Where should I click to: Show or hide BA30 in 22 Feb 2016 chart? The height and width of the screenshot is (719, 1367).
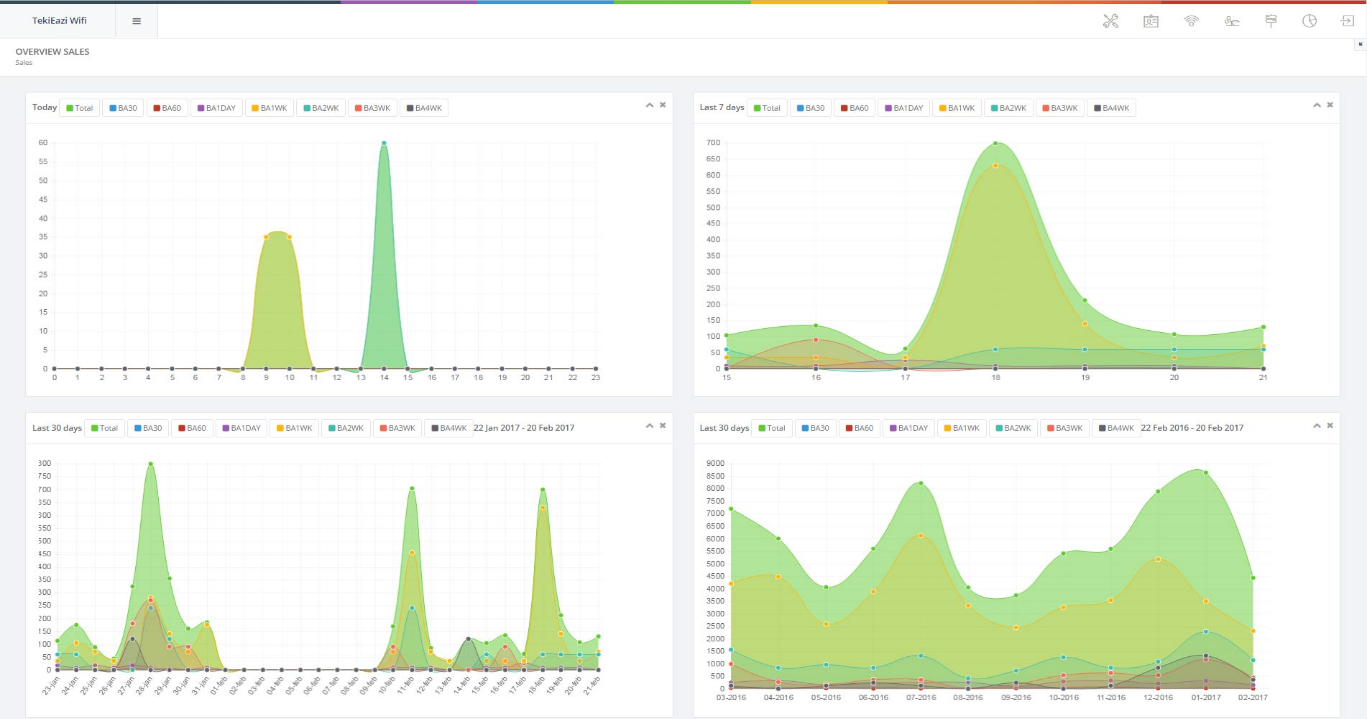pos(816,428)
